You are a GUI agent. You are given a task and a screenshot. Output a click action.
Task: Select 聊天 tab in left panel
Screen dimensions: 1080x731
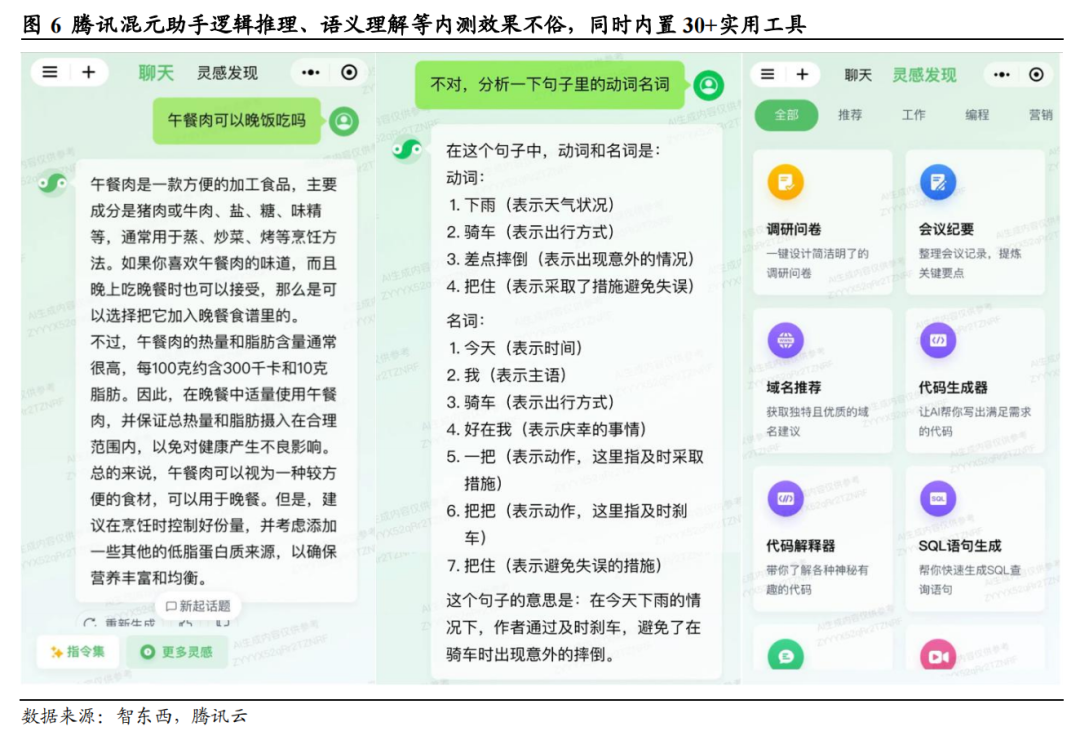point(156,73)
